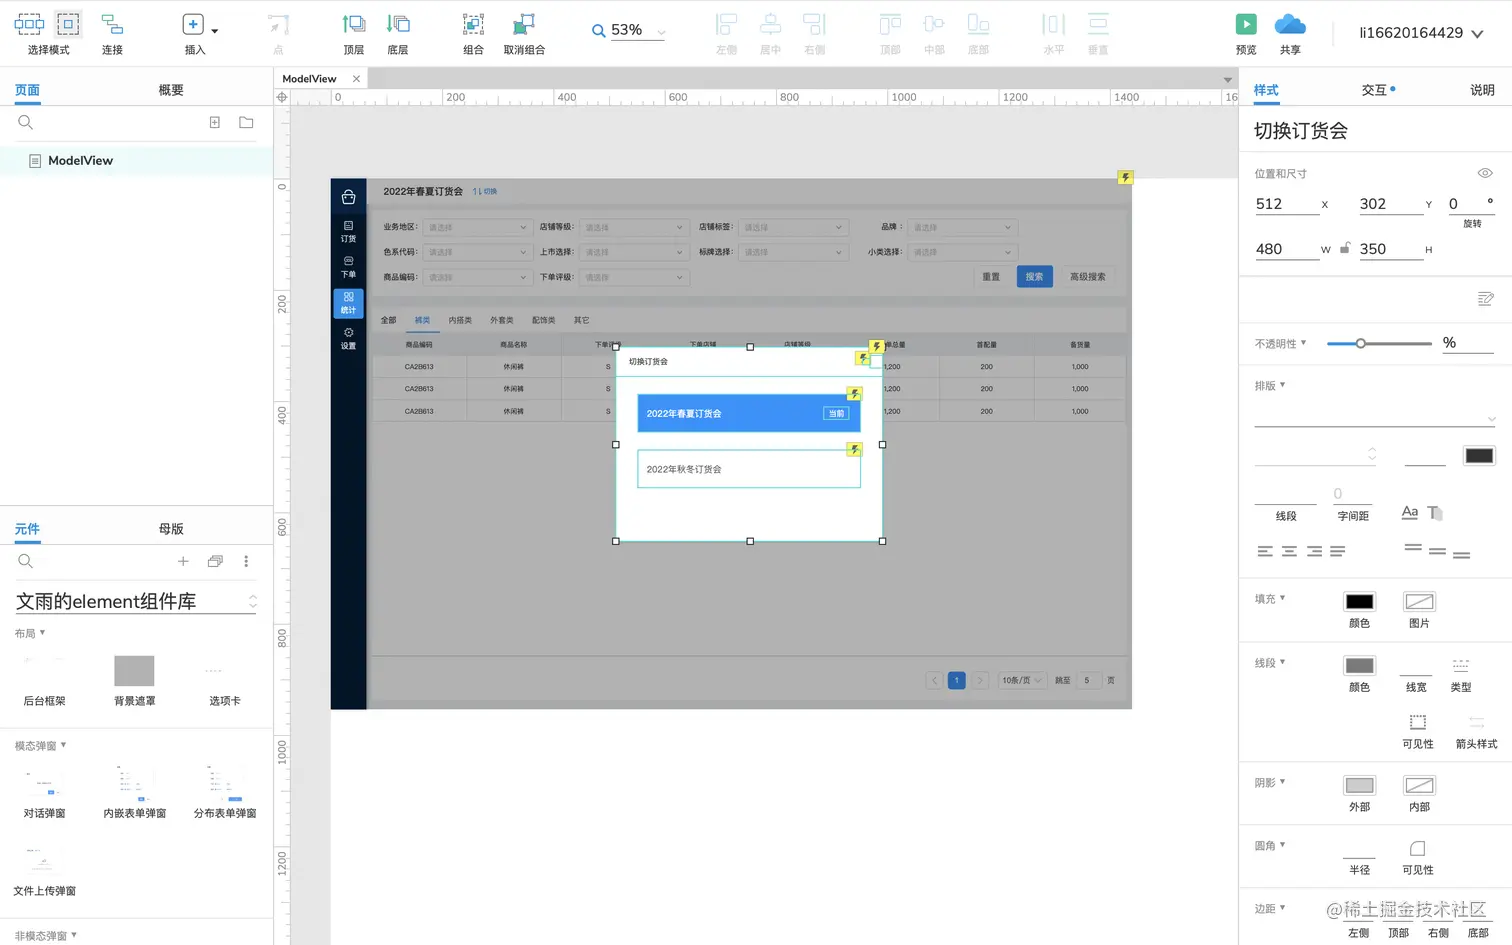Select the intersected selection mode icon

tap(29, 24)
